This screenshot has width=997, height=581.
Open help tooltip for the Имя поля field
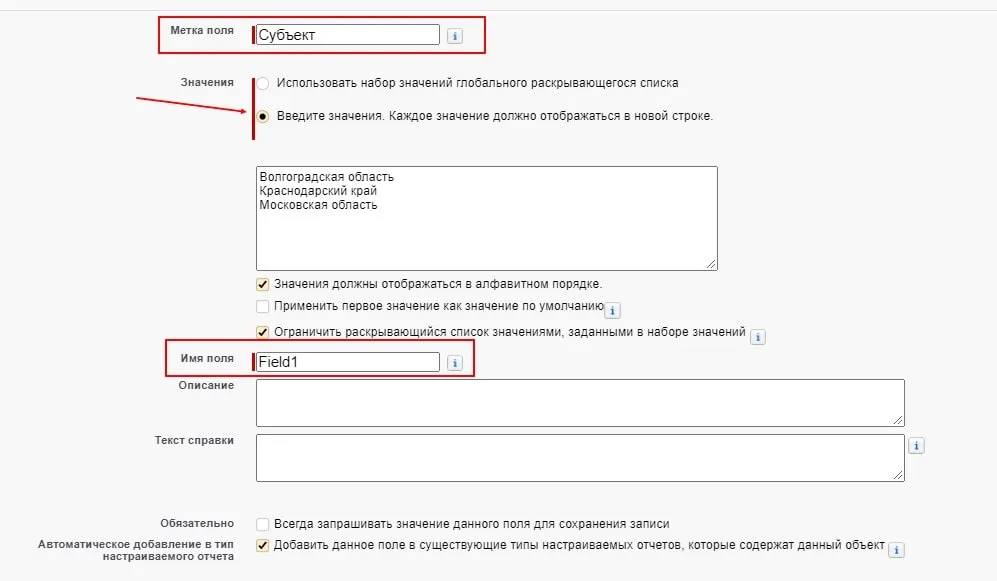pos(456,363)
